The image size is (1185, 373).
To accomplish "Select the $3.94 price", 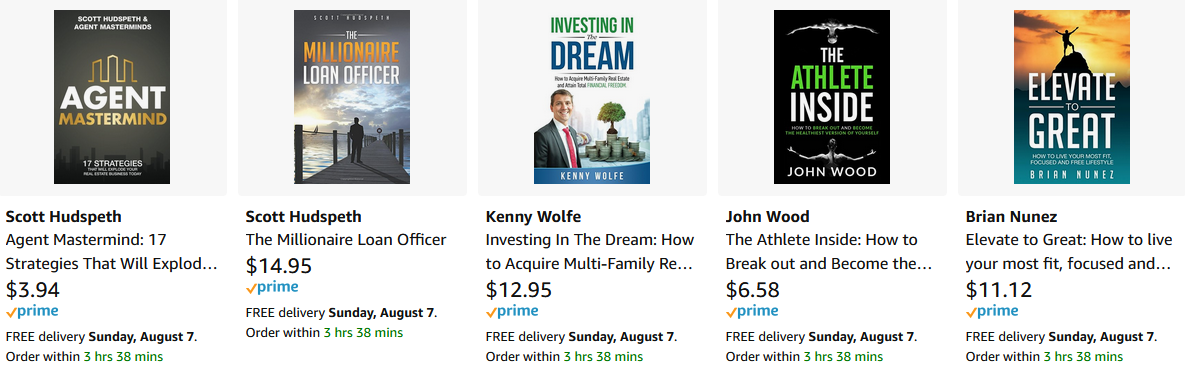I will (32, 290).
